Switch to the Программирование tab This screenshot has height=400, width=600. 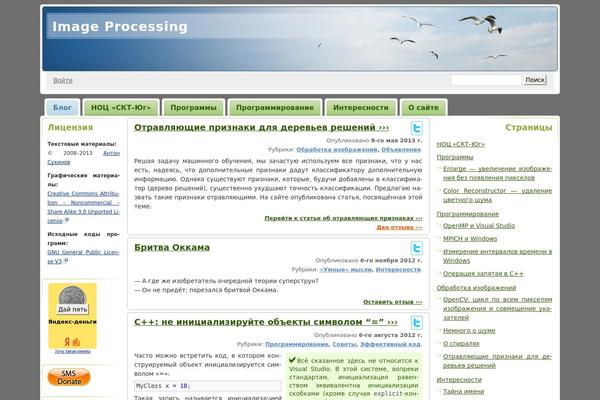pos(275,108)
